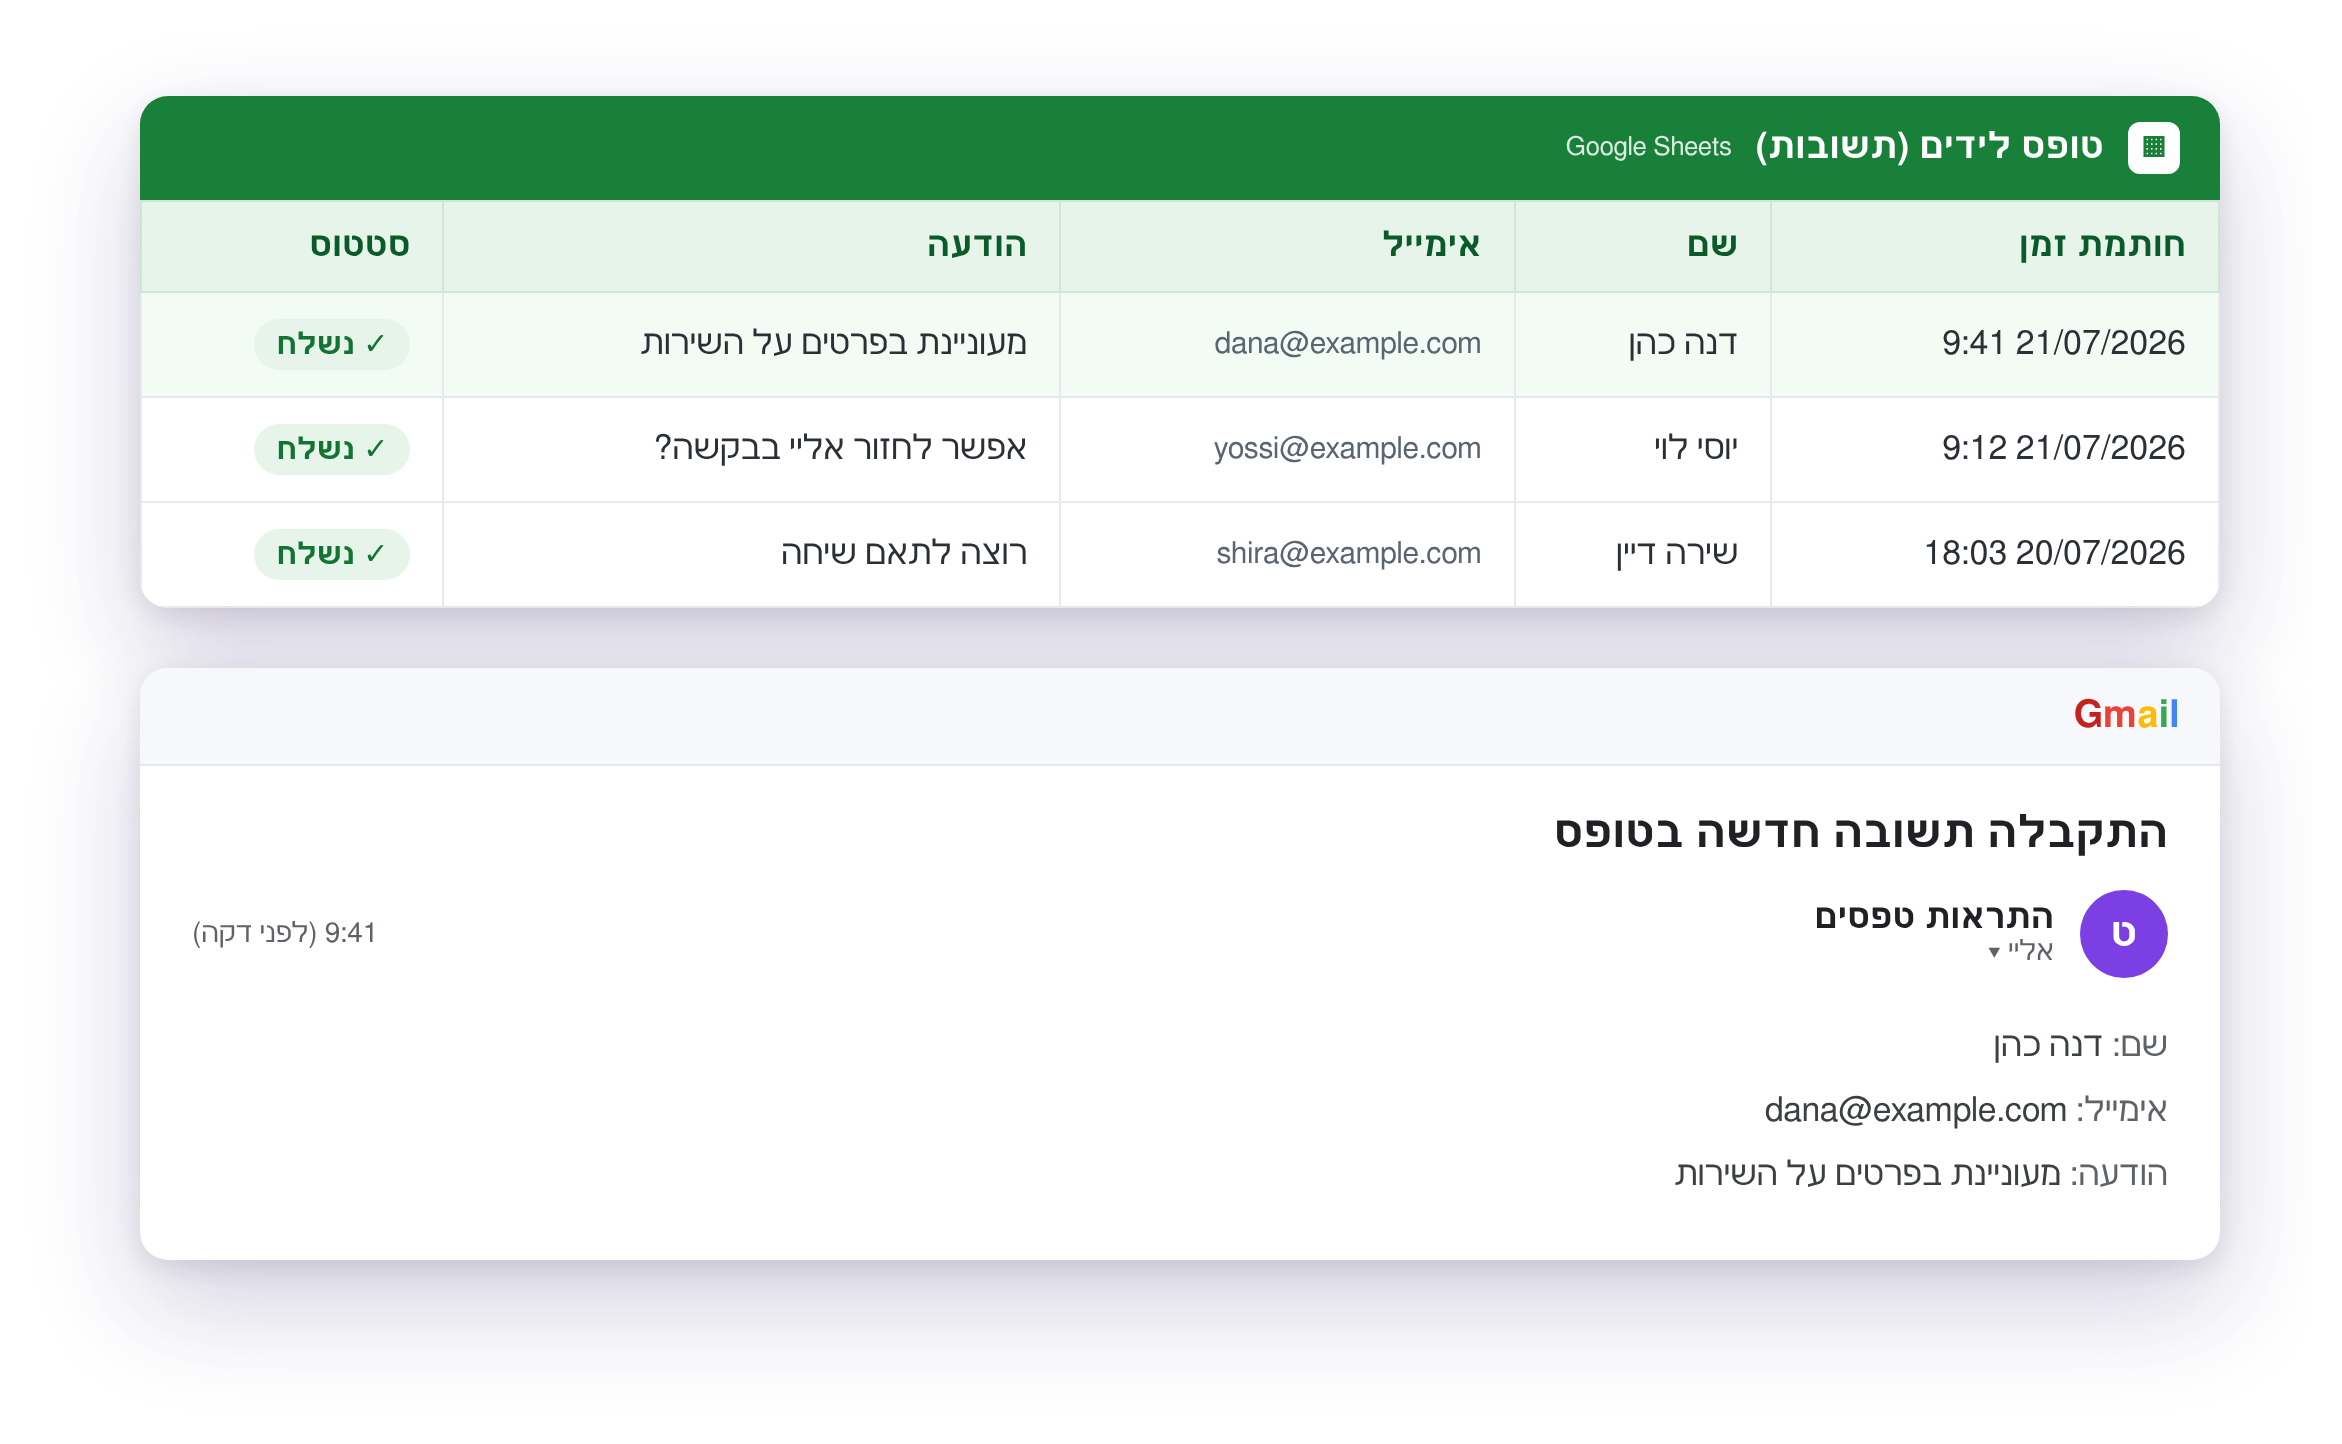Click the email time 9:41 (לפני דקה)
Image resolution: width=2342 pixels, height=1444 pixels.
coord(284,933)
